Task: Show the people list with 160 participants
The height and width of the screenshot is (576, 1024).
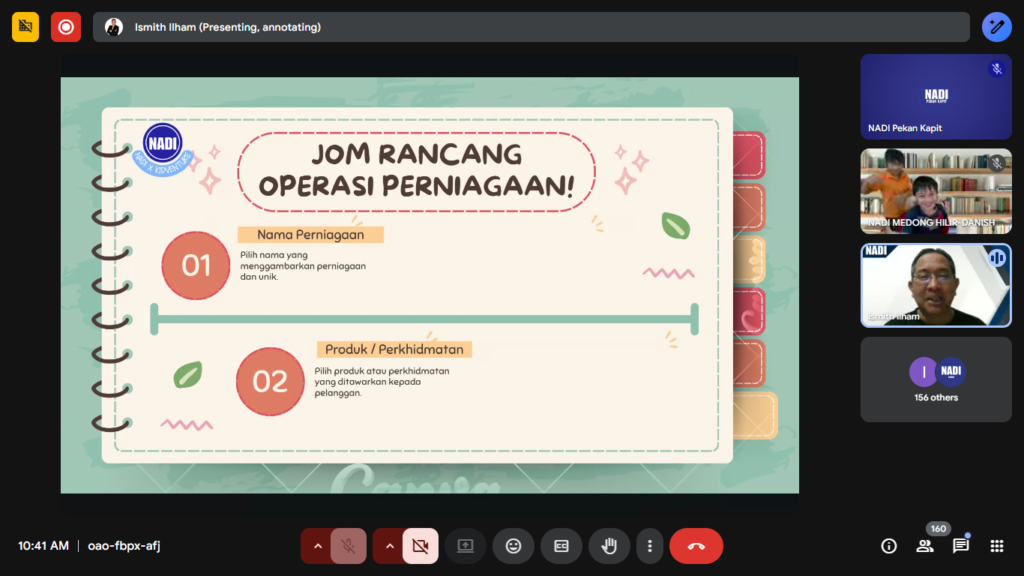Action: (x=925, y=546)
